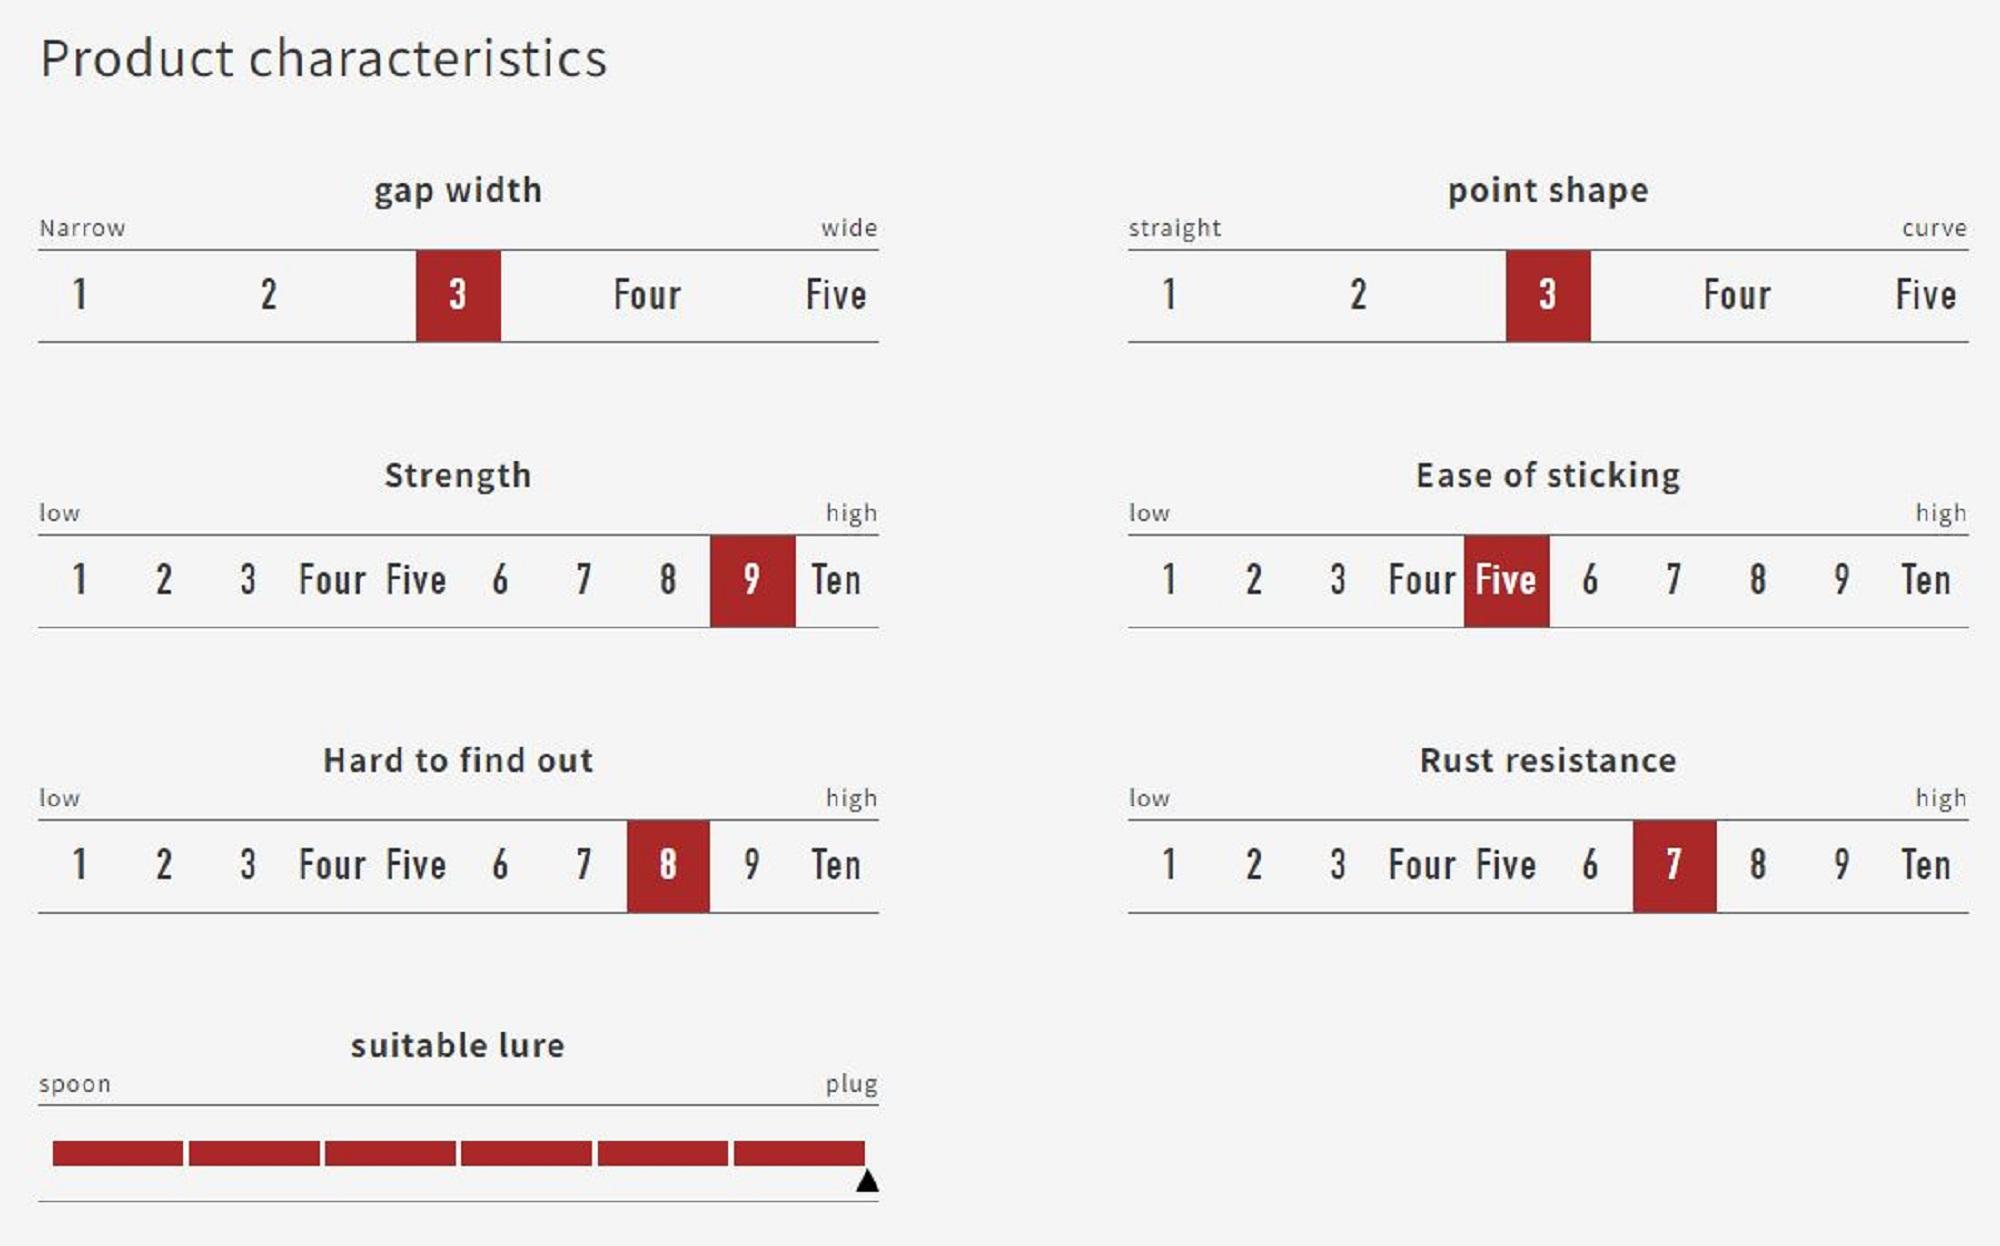Click the Product characteristics heading

point(324,58)
